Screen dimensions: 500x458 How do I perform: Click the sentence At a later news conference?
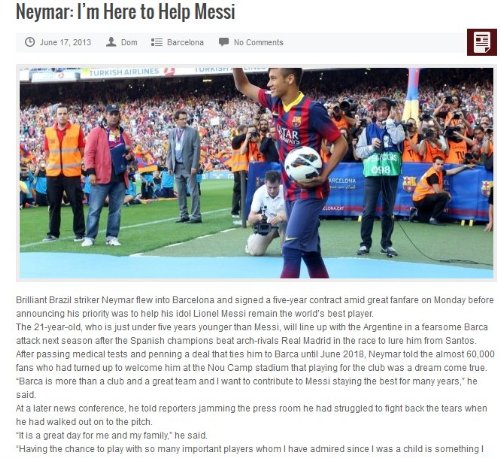pos(251,415)
